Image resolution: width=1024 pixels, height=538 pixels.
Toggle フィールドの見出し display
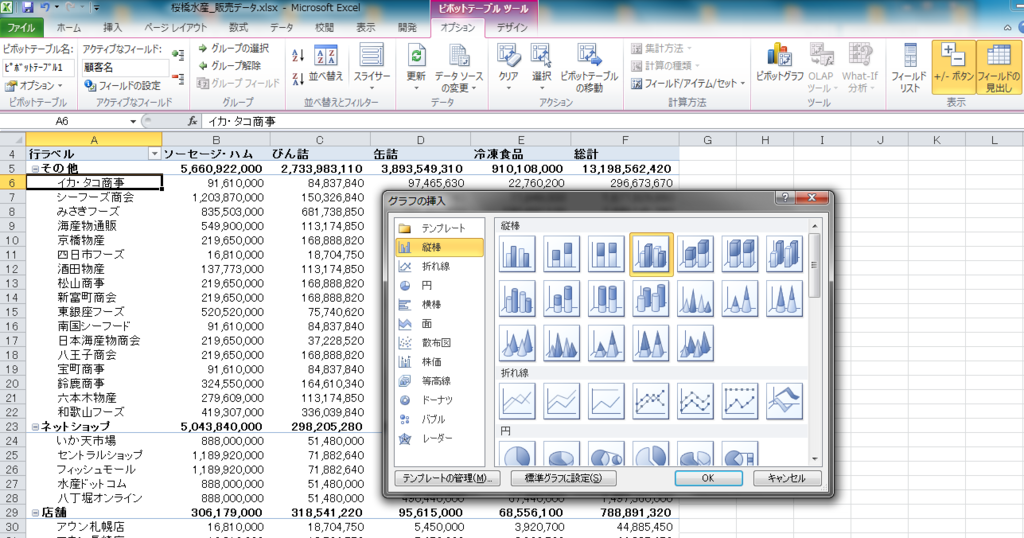click(x=999, y=68)
